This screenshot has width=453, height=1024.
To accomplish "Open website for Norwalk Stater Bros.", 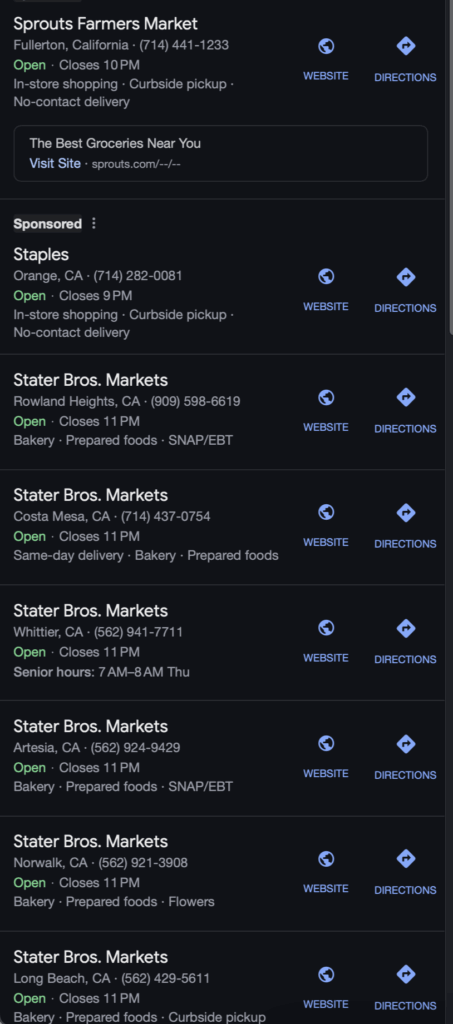I will click(x=326, y=872).
